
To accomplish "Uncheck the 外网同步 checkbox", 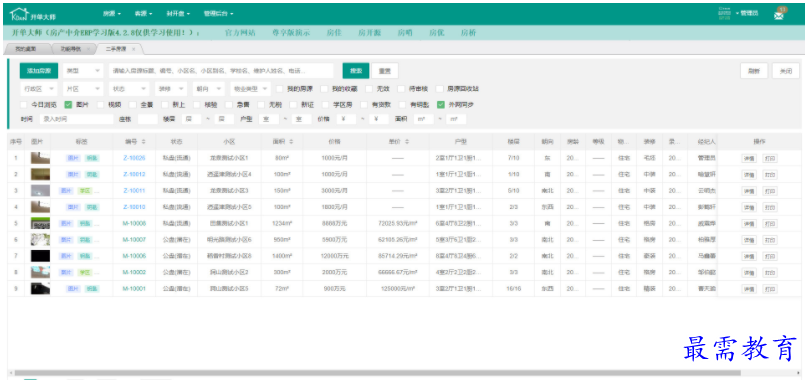I will 440,105.
